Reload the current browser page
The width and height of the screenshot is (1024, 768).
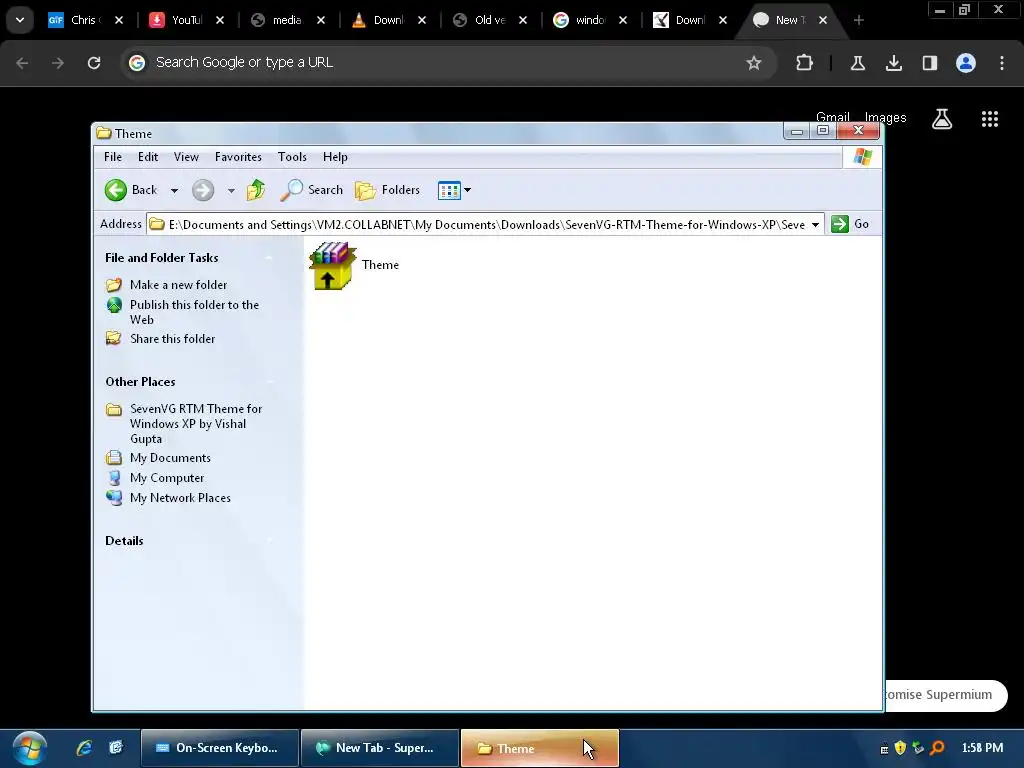pos(94,63)
